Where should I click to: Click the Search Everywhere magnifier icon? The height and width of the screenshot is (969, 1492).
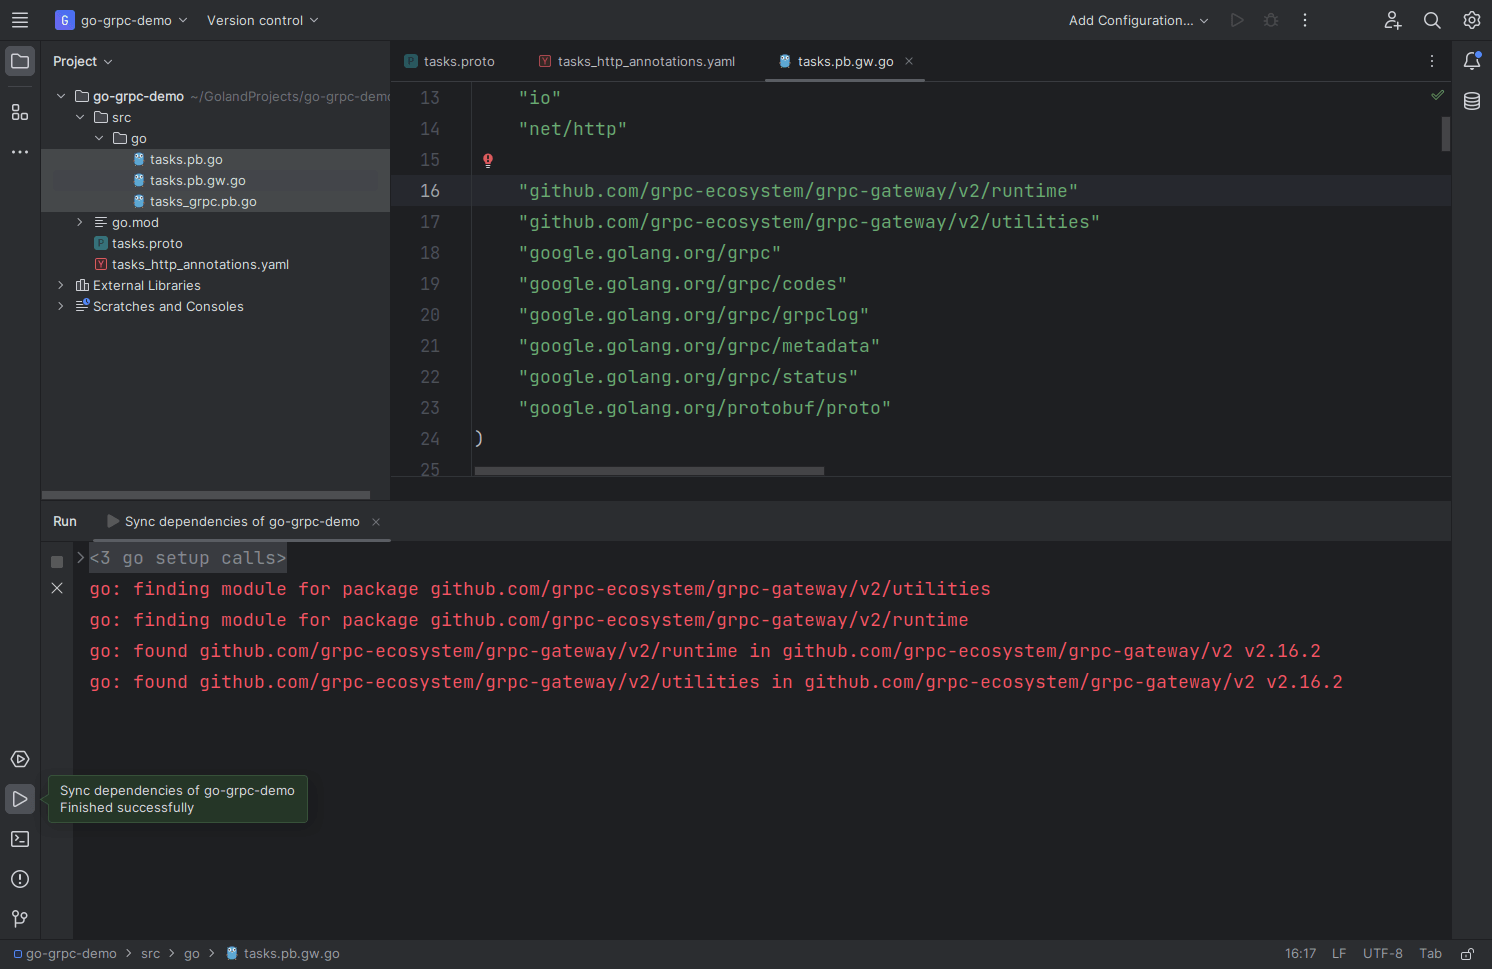pyautogui.click(x=1432, y=20)
